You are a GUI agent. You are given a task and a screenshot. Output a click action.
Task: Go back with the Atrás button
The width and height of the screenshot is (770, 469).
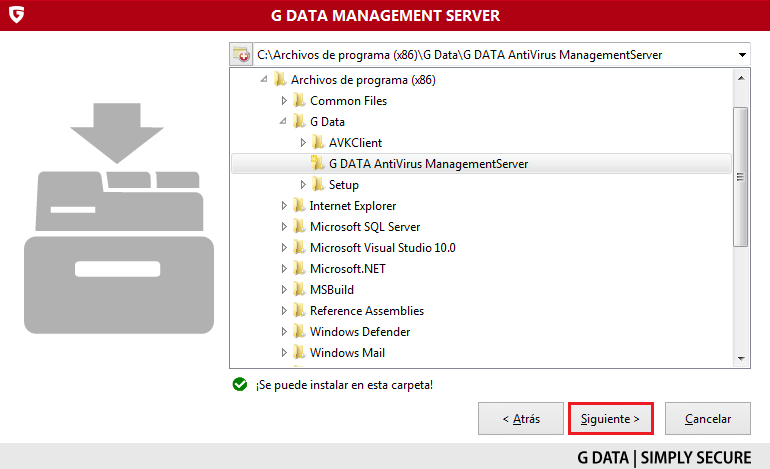513,419
